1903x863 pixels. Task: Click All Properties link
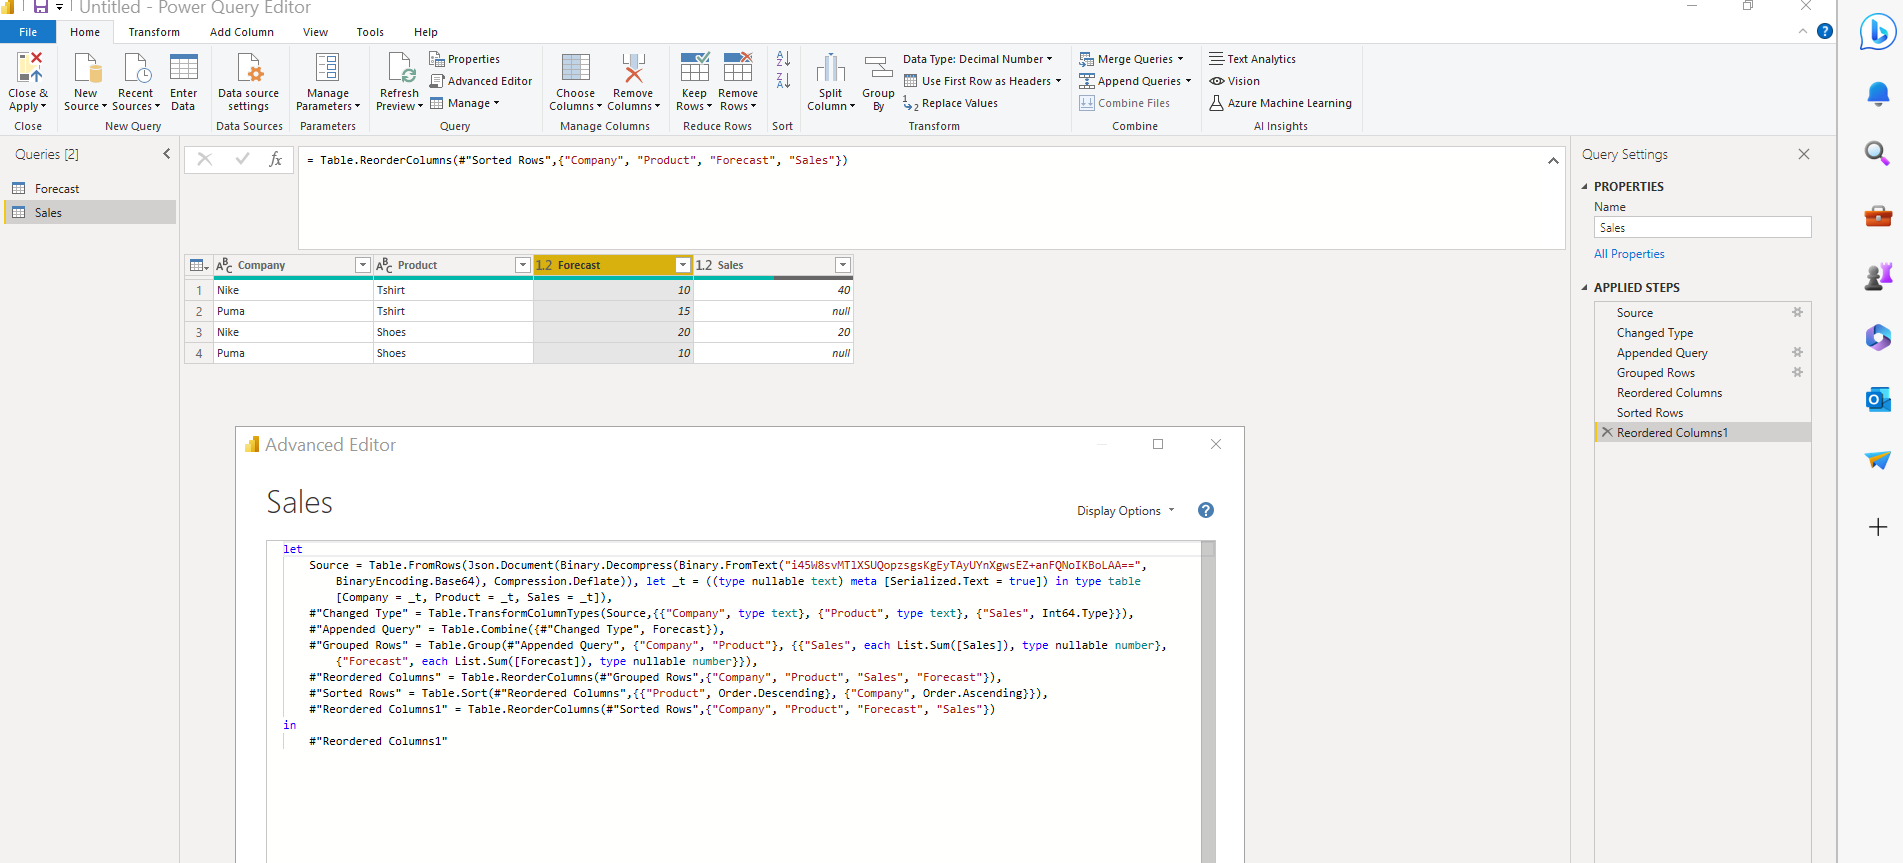pos(1629,254)
